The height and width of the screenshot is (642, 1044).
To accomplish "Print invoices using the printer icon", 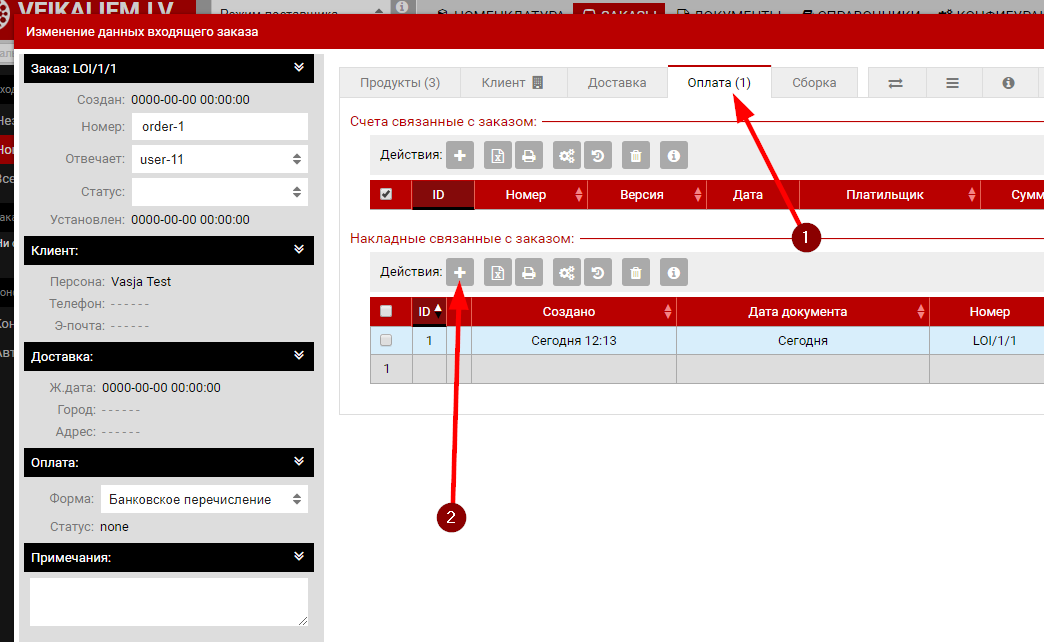I will click(528, 155).
